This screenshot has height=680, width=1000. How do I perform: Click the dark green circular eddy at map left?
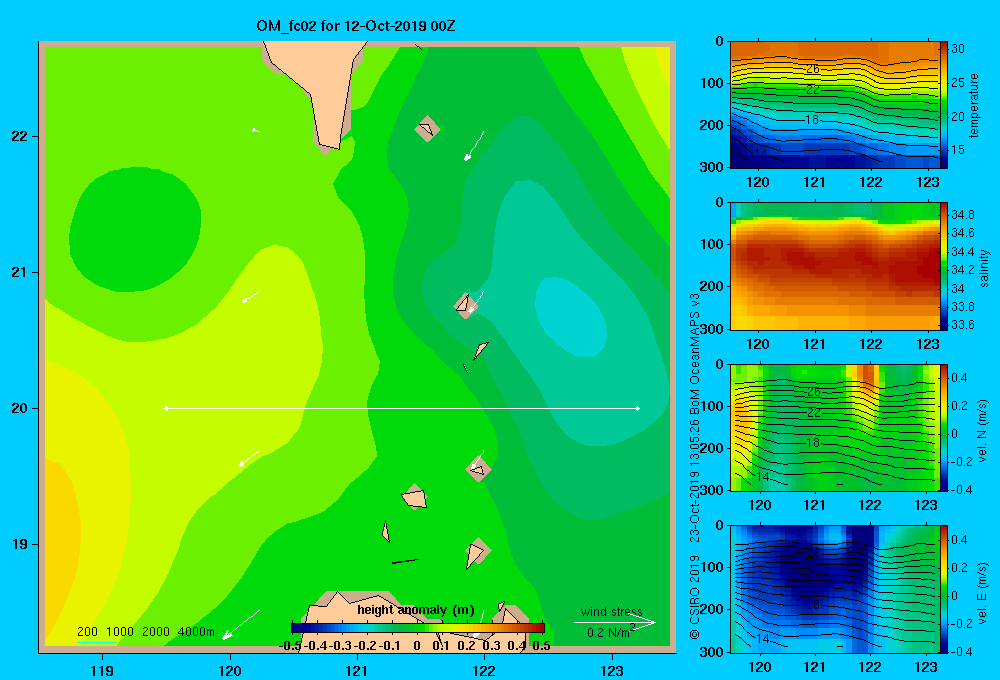135,230
